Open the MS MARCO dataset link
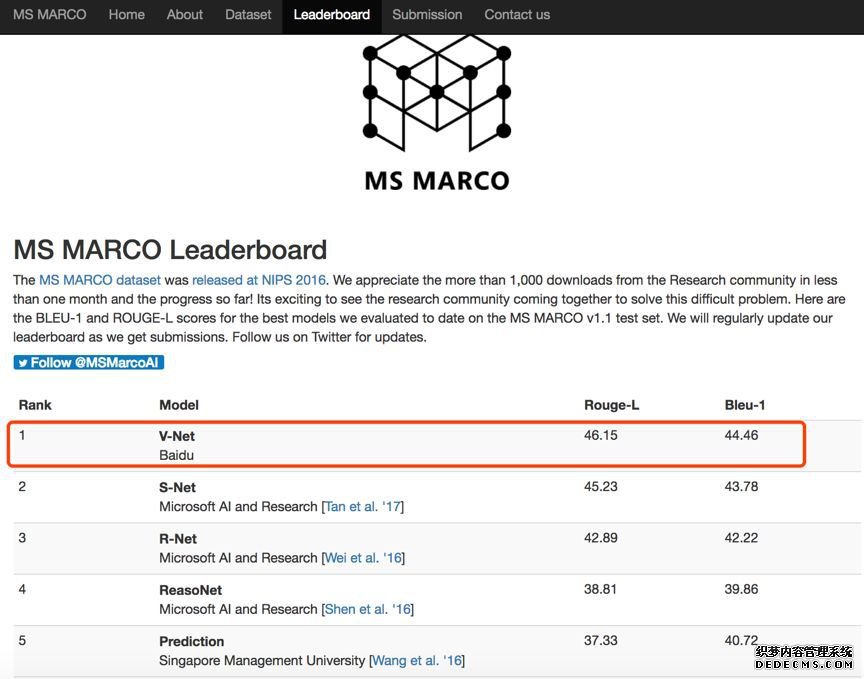The image size is (864, 679). point(100,280)
